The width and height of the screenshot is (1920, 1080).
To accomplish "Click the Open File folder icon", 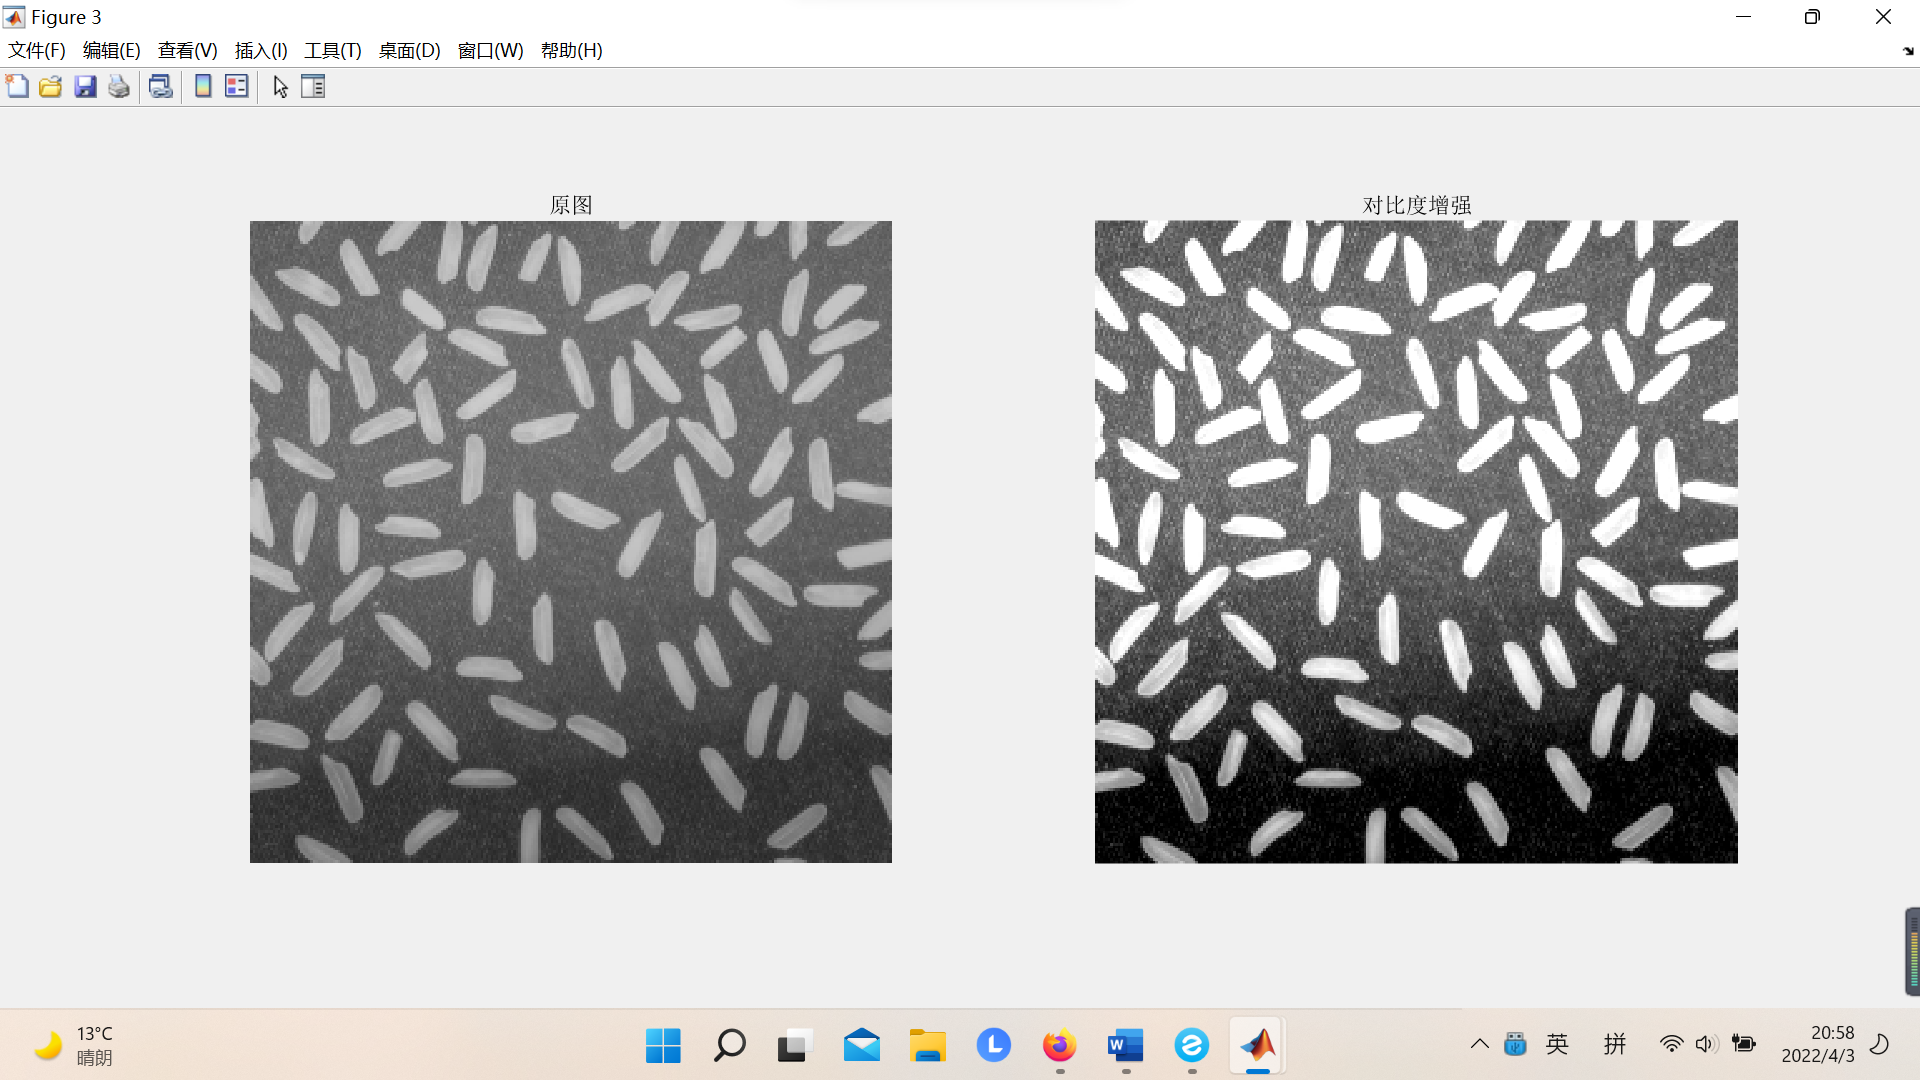I will pos(51,87).
